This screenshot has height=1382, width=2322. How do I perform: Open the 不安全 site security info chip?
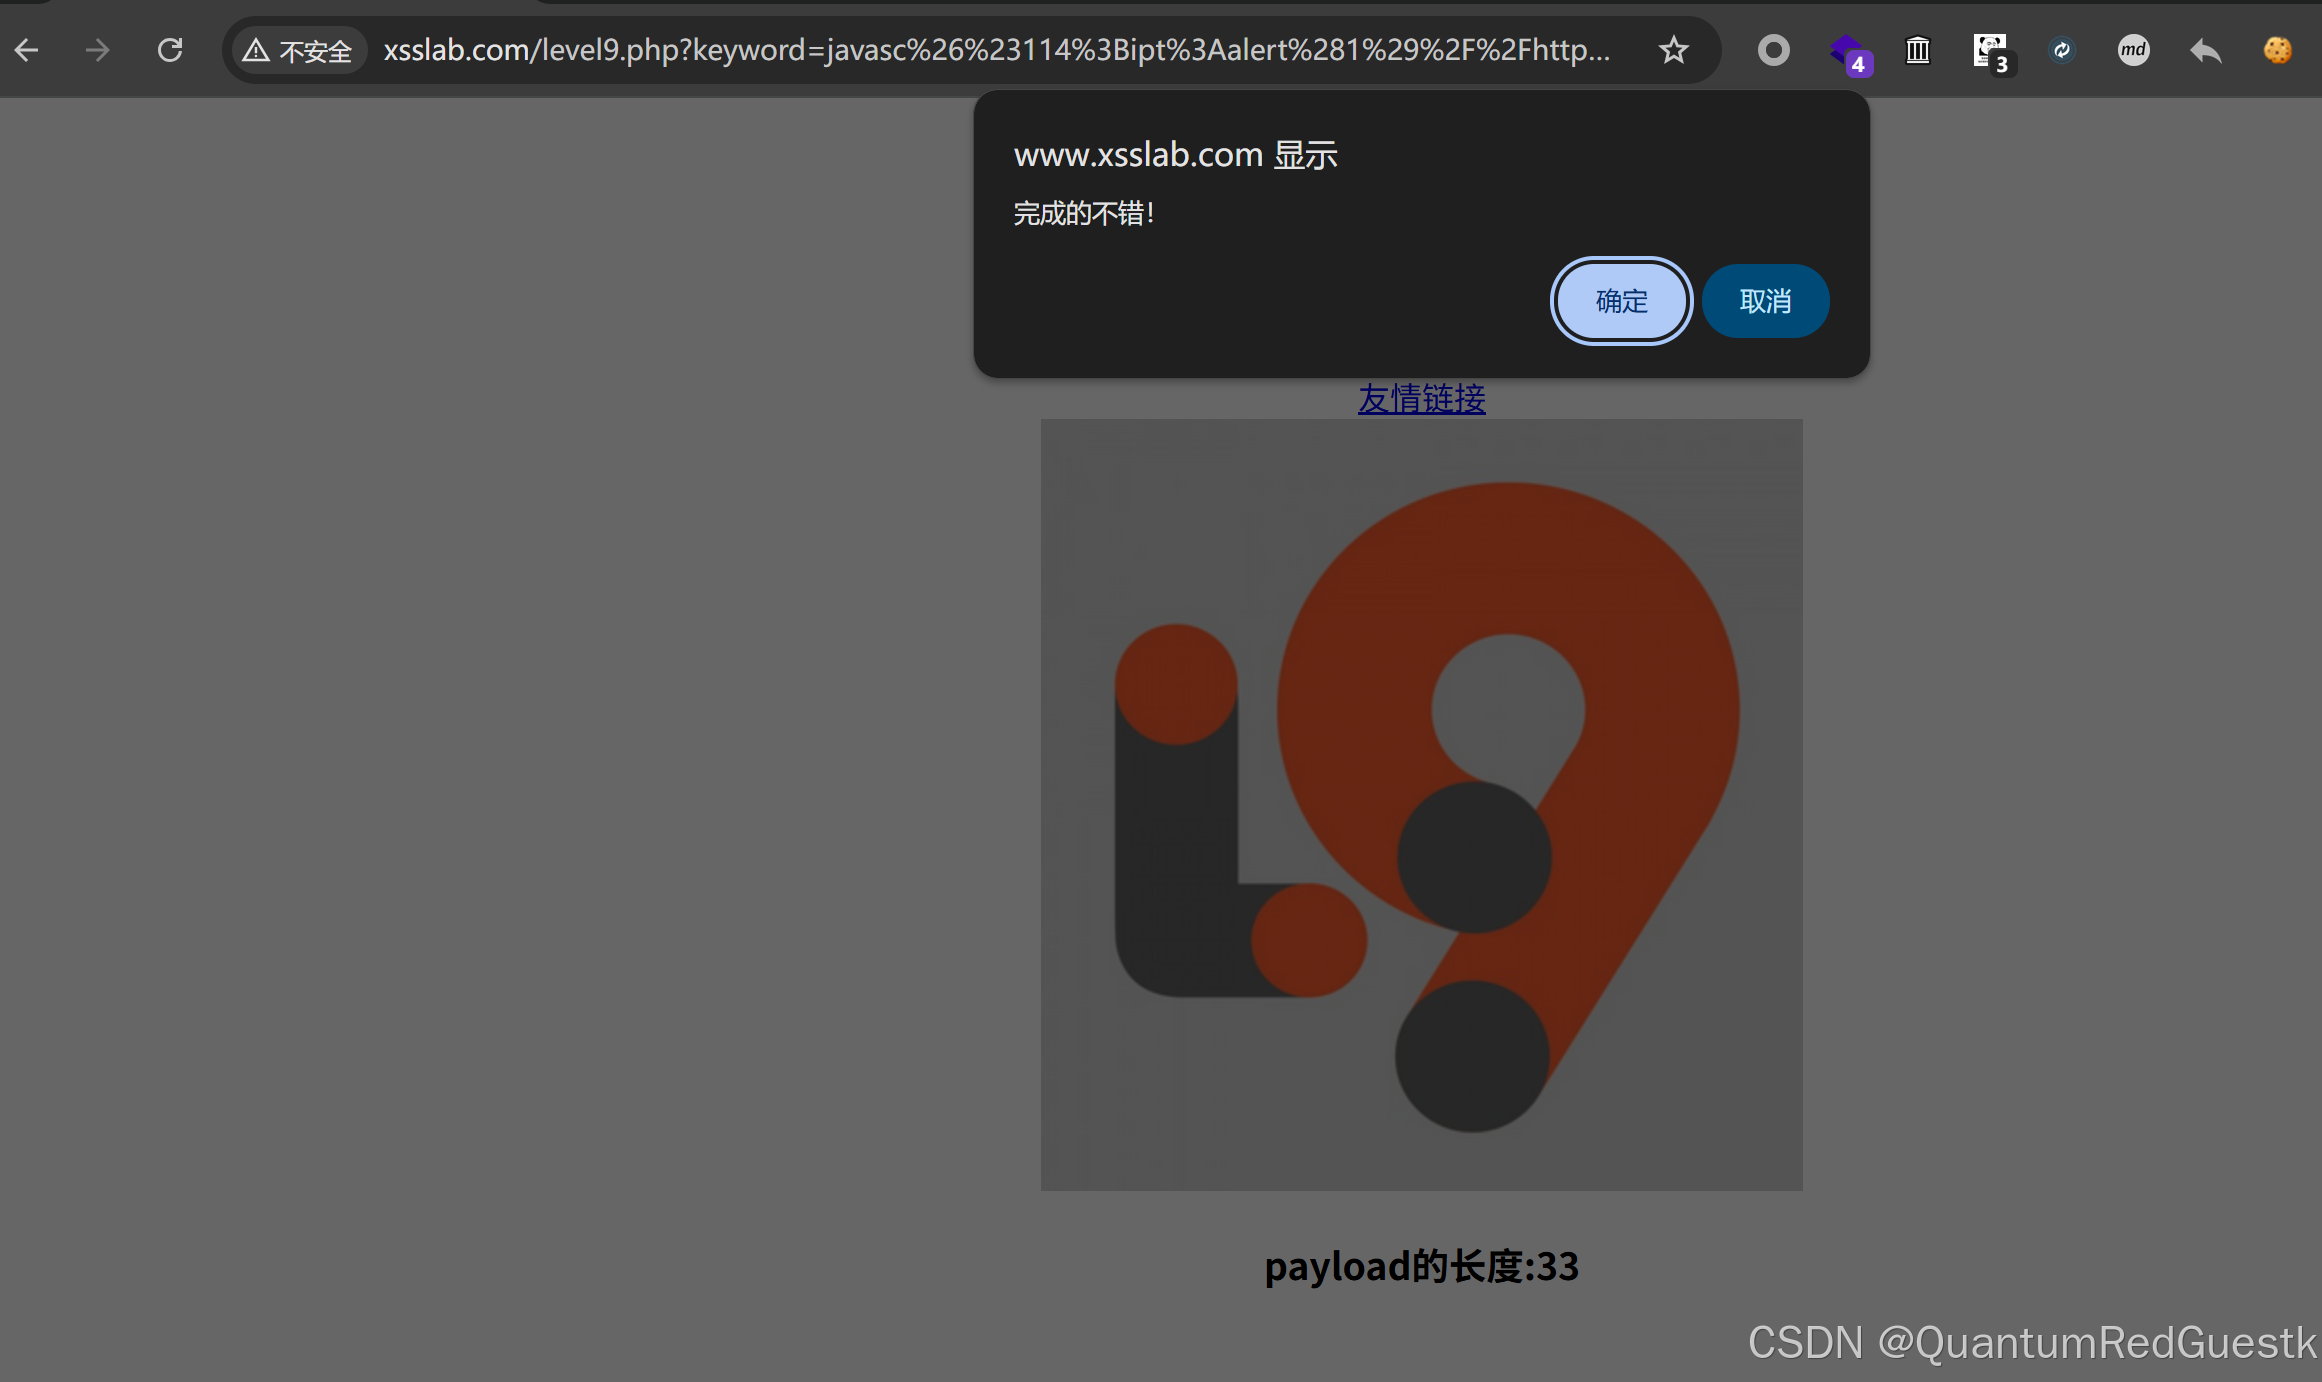[299, 51]
